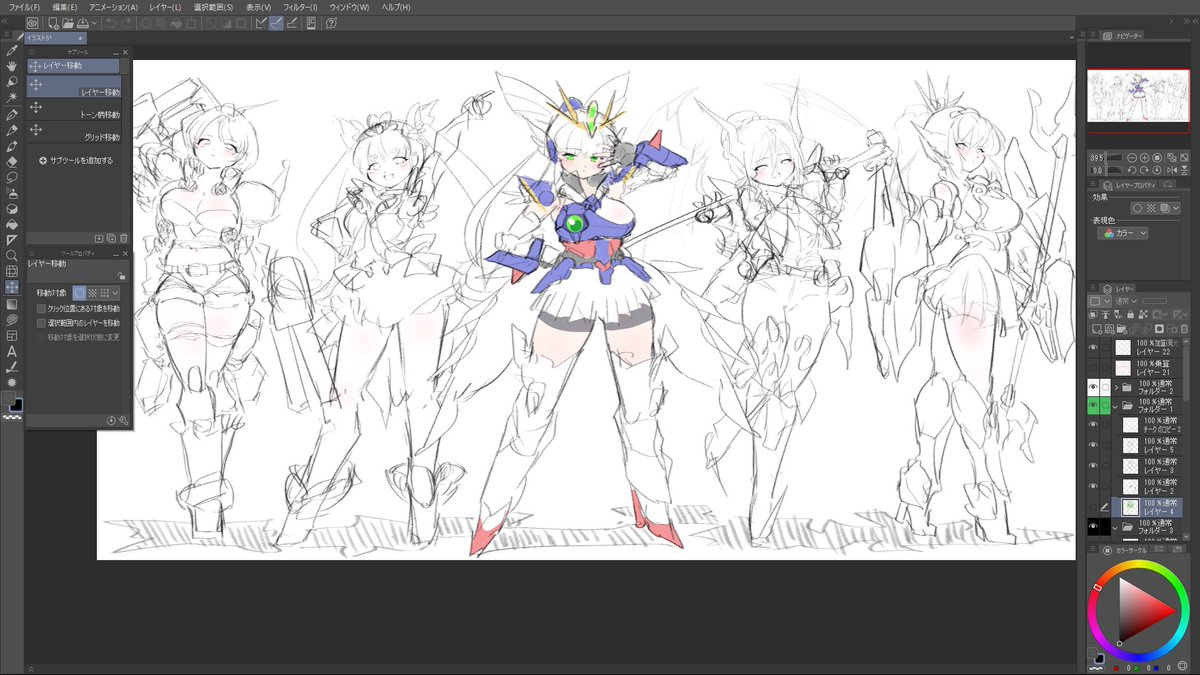Select the Hand (move canvas) tool
Screen dimensions: 1200x675
(11, 65)
